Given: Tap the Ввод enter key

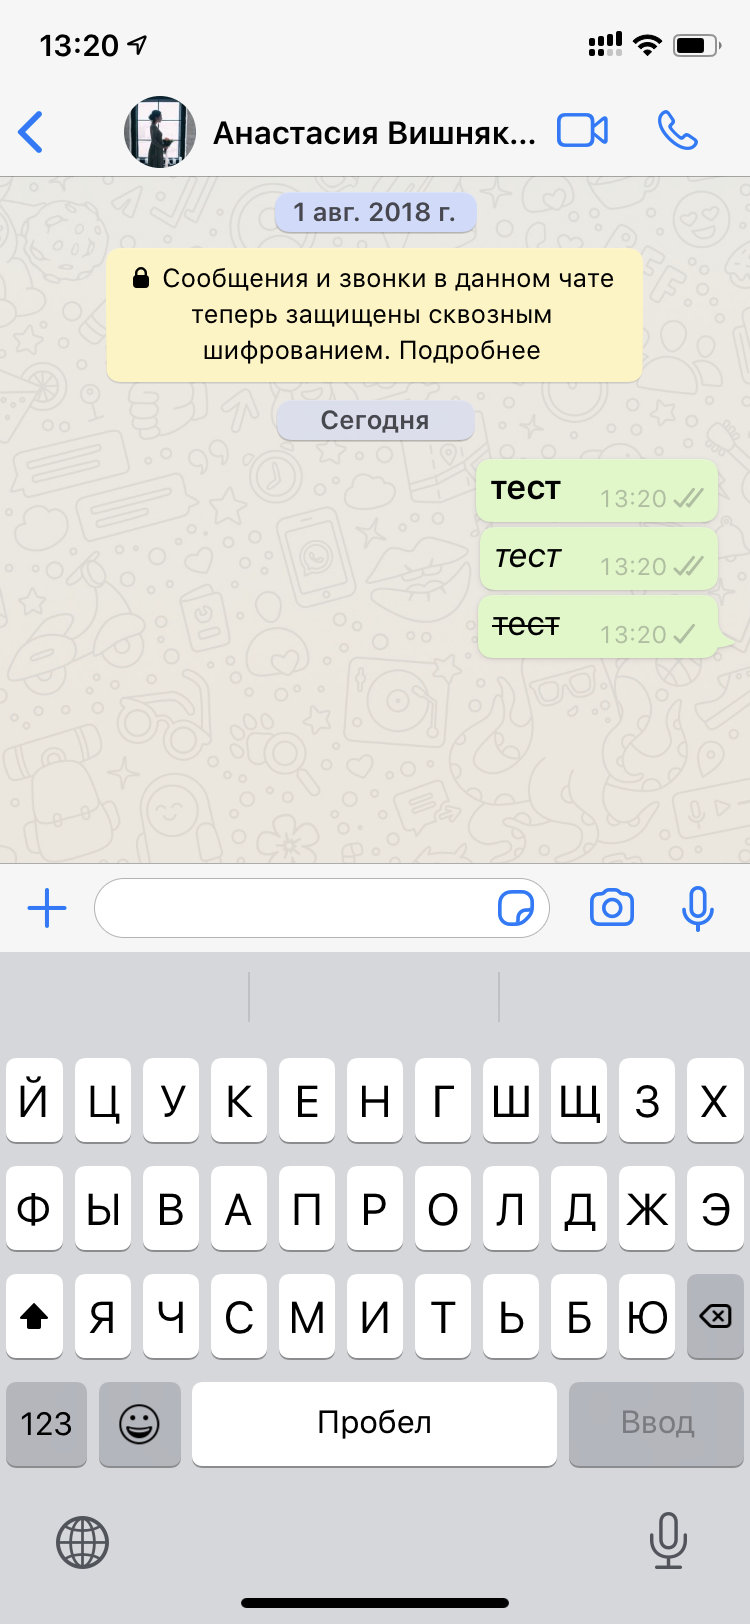Looking at the screenshot, I should coord(656,1424).
